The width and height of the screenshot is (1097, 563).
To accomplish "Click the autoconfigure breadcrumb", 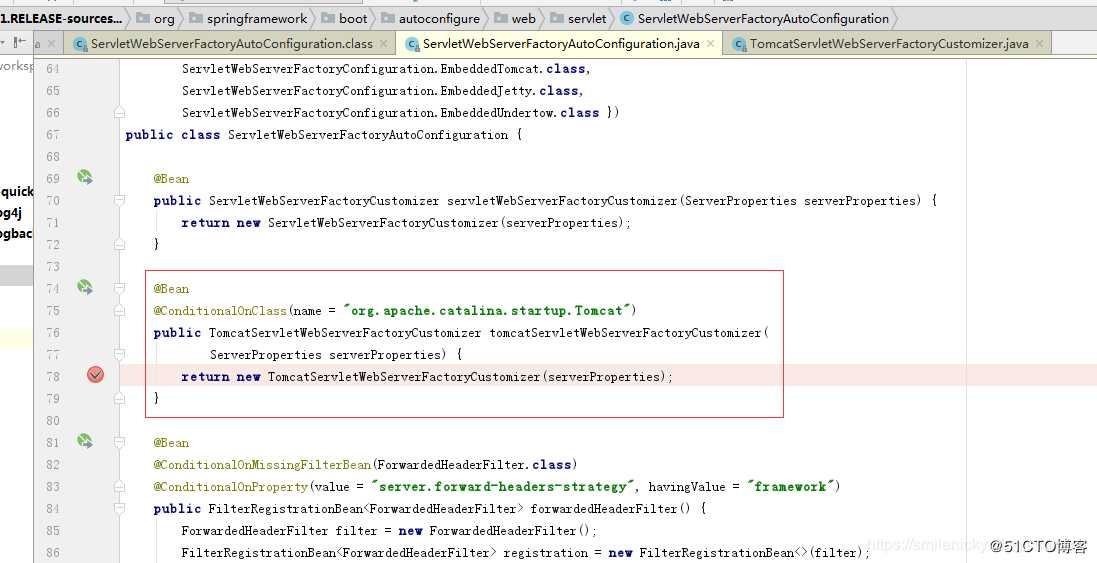I will pyautogui.click(x=439, y=19).
